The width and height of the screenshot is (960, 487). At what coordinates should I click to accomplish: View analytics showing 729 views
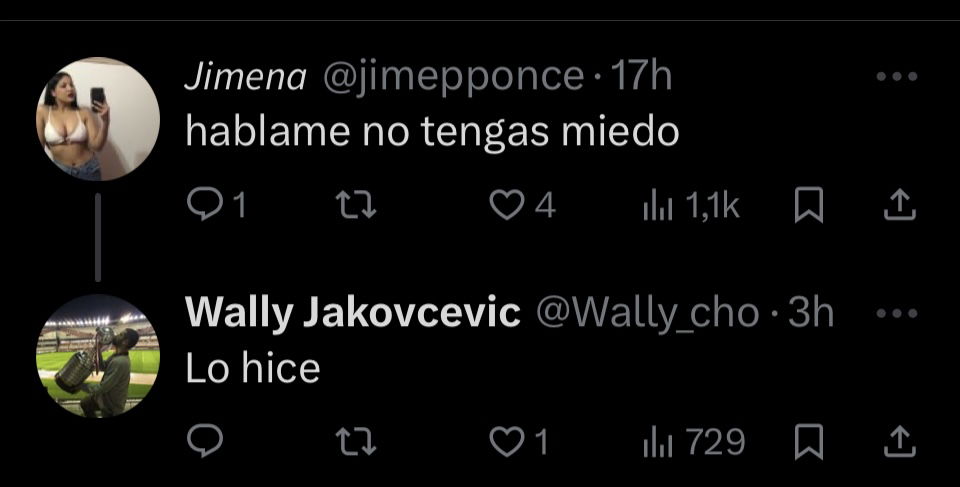tap(693, 442)
